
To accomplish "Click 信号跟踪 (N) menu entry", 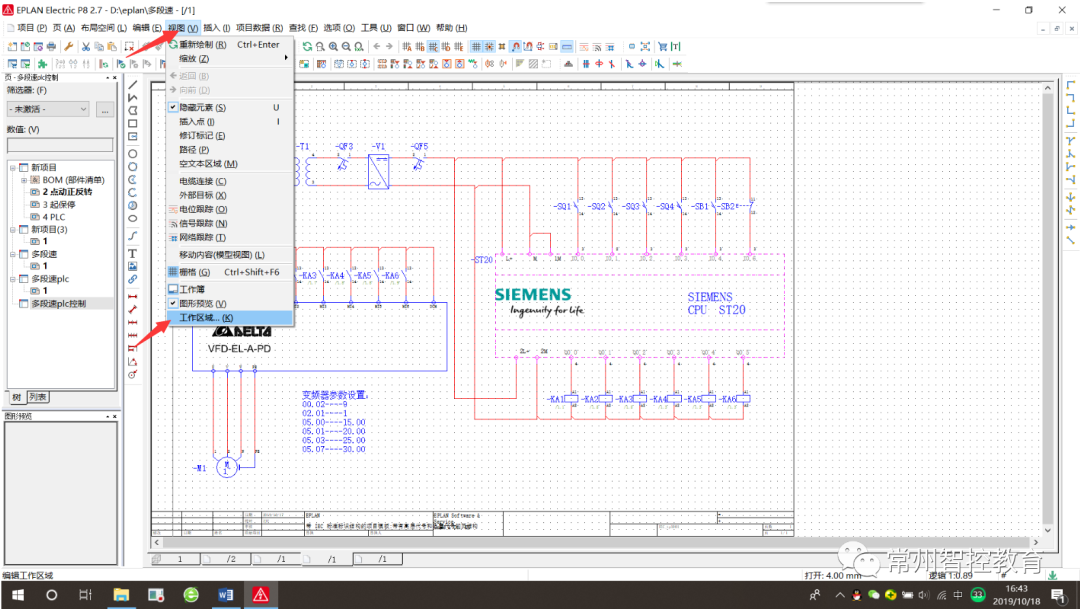I will tap(230, 223).
